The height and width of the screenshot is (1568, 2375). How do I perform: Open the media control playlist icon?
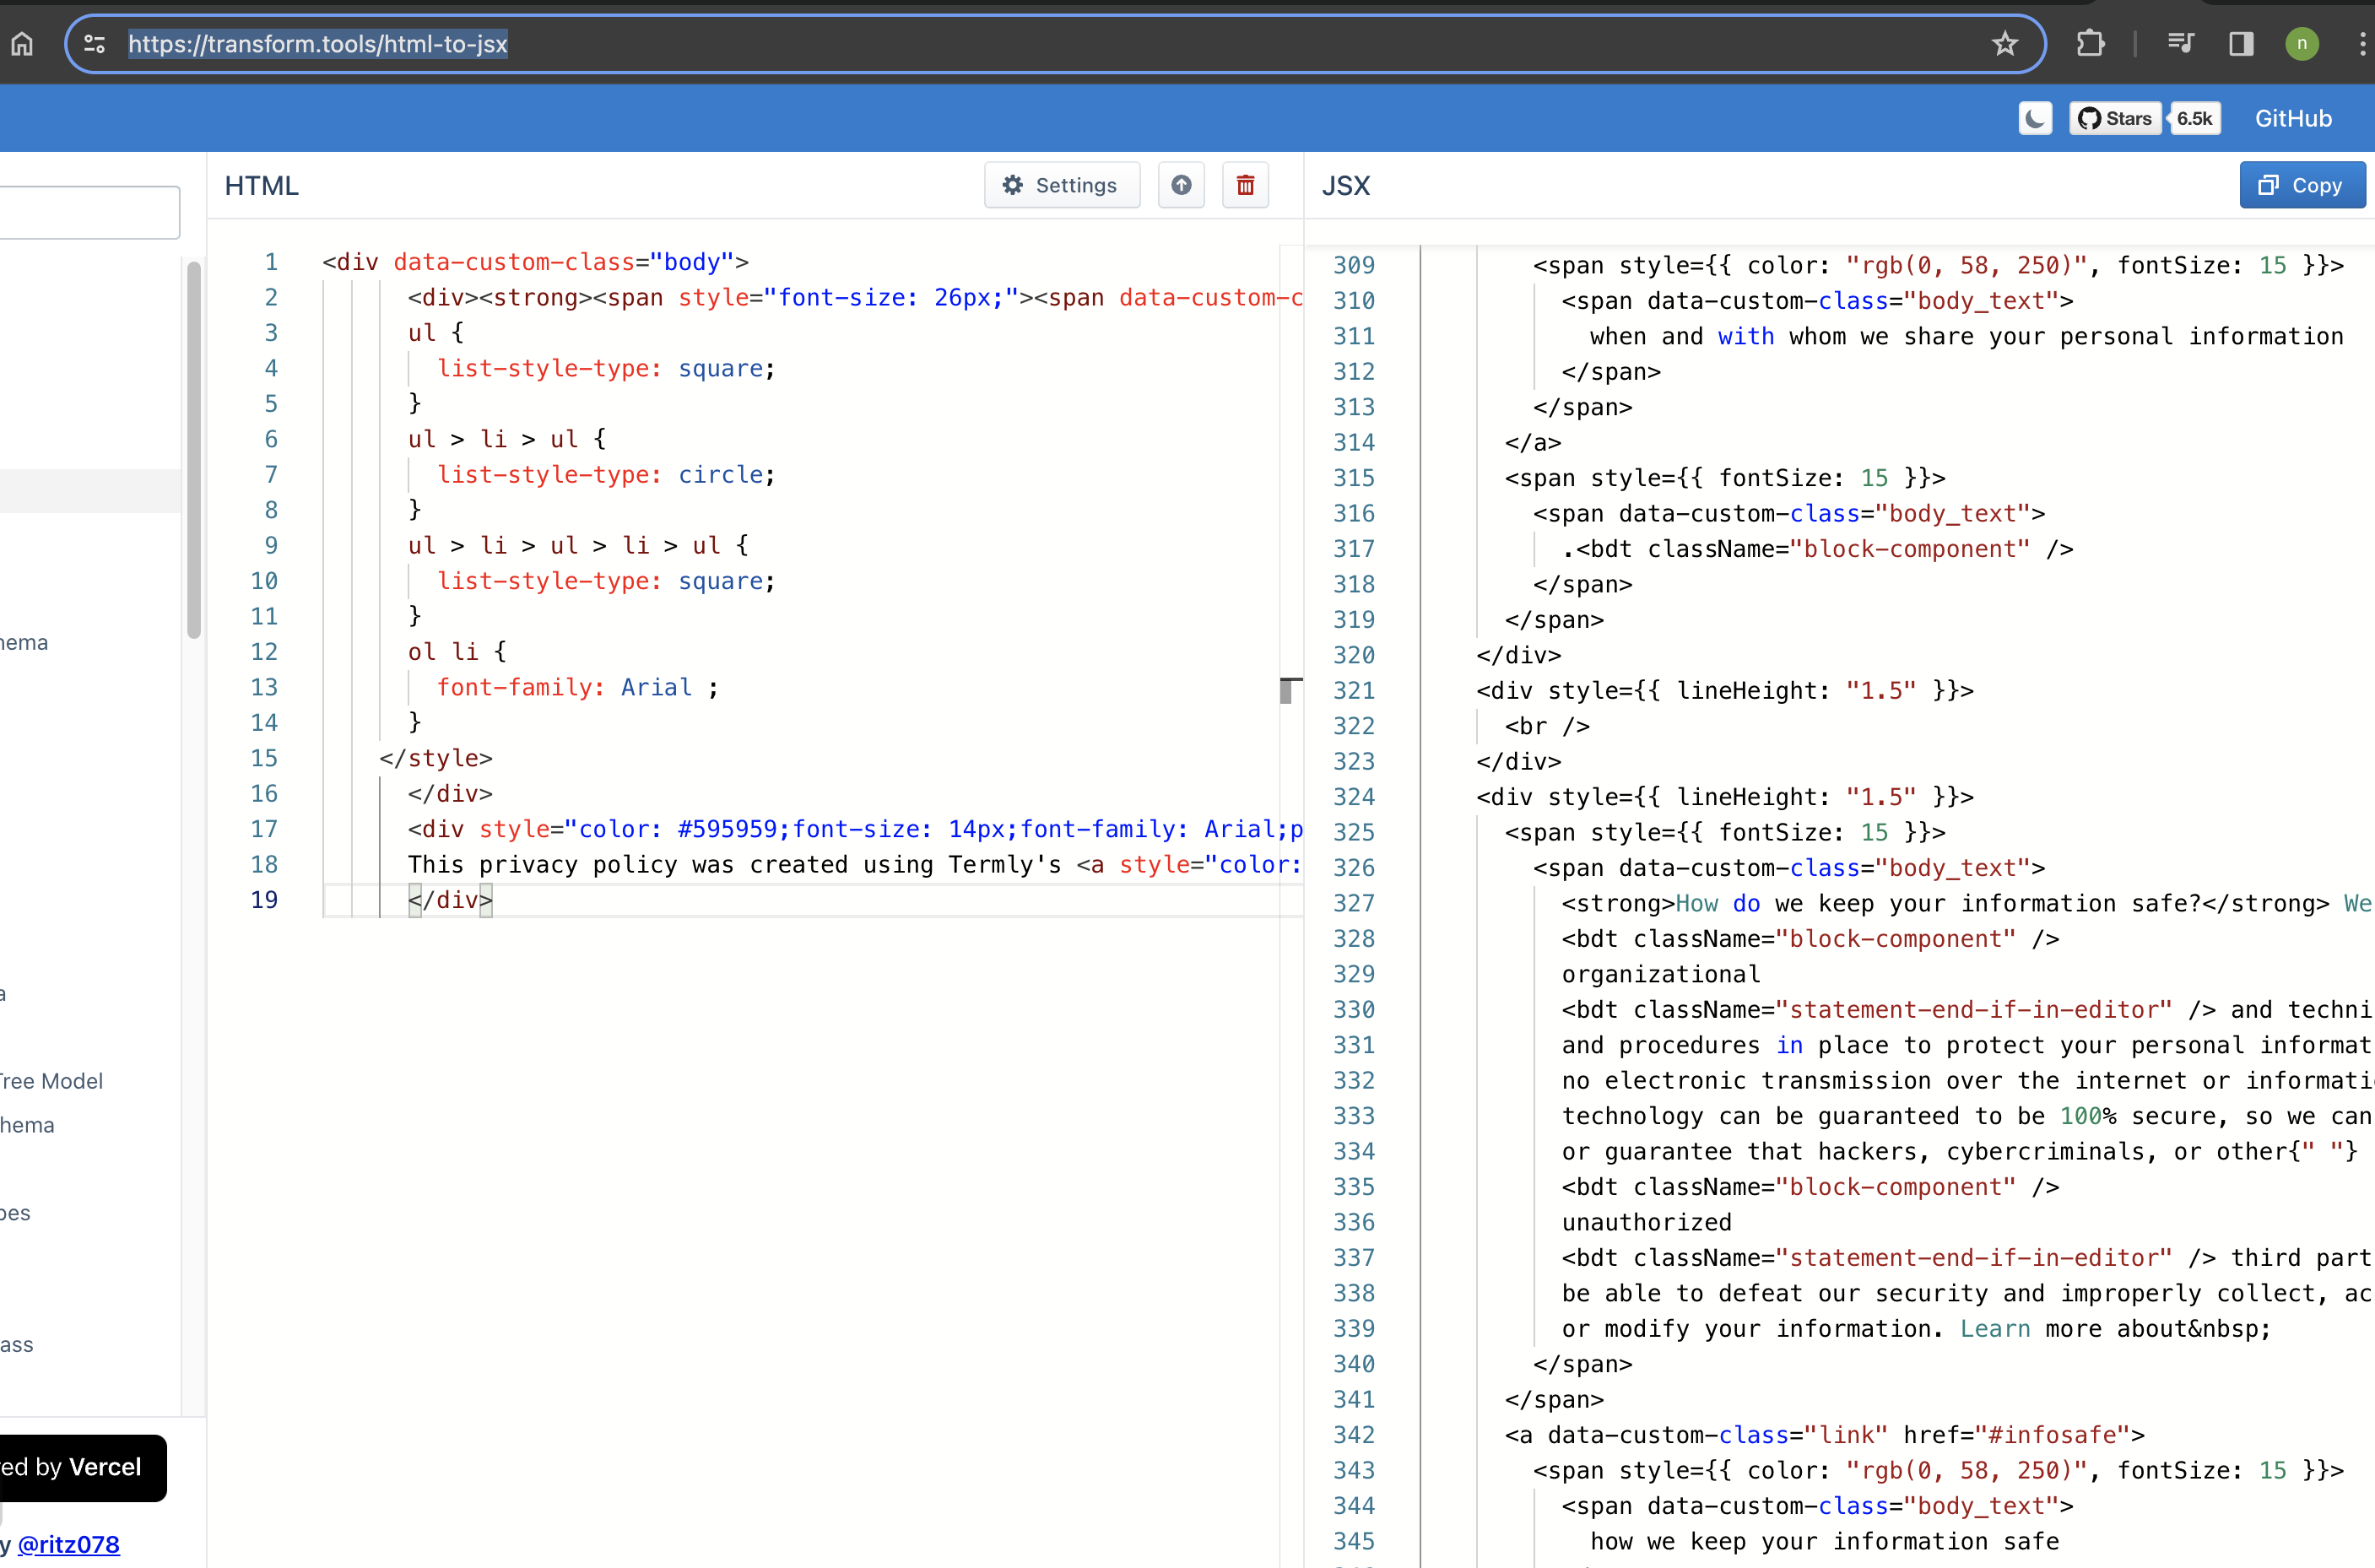coord(2180,44)
